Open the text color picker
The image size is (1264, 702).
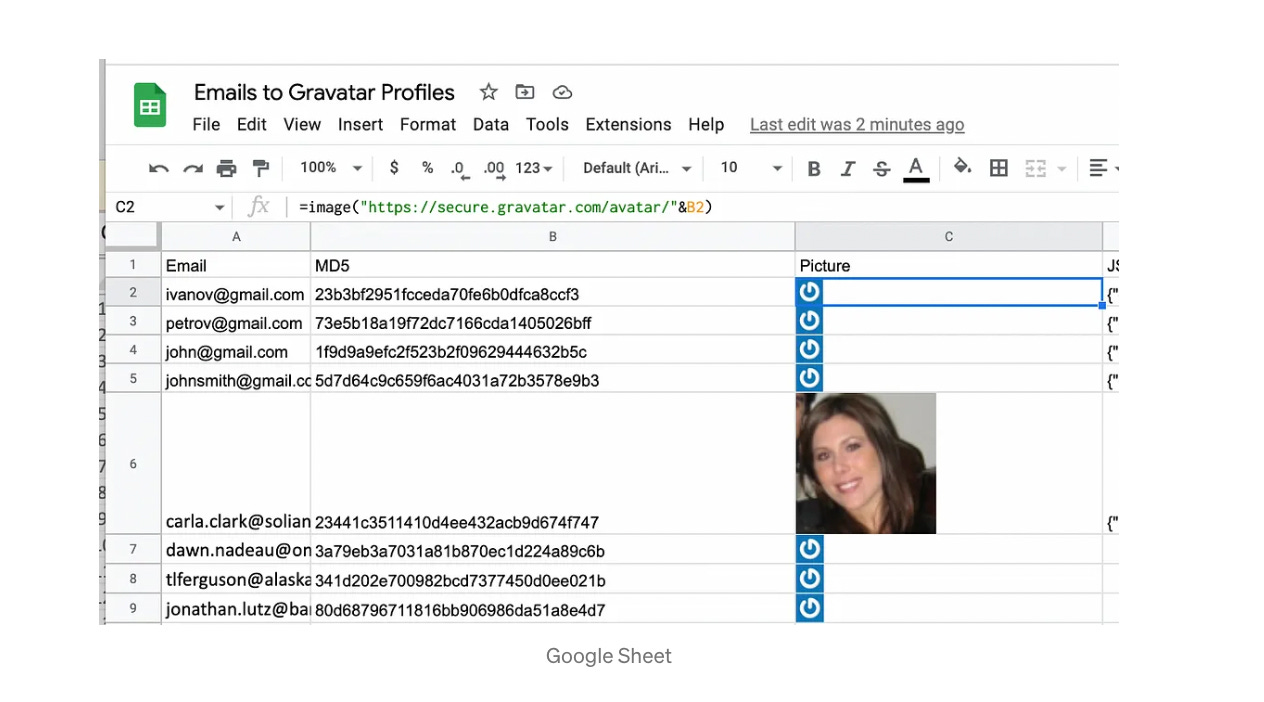point(916,169)
